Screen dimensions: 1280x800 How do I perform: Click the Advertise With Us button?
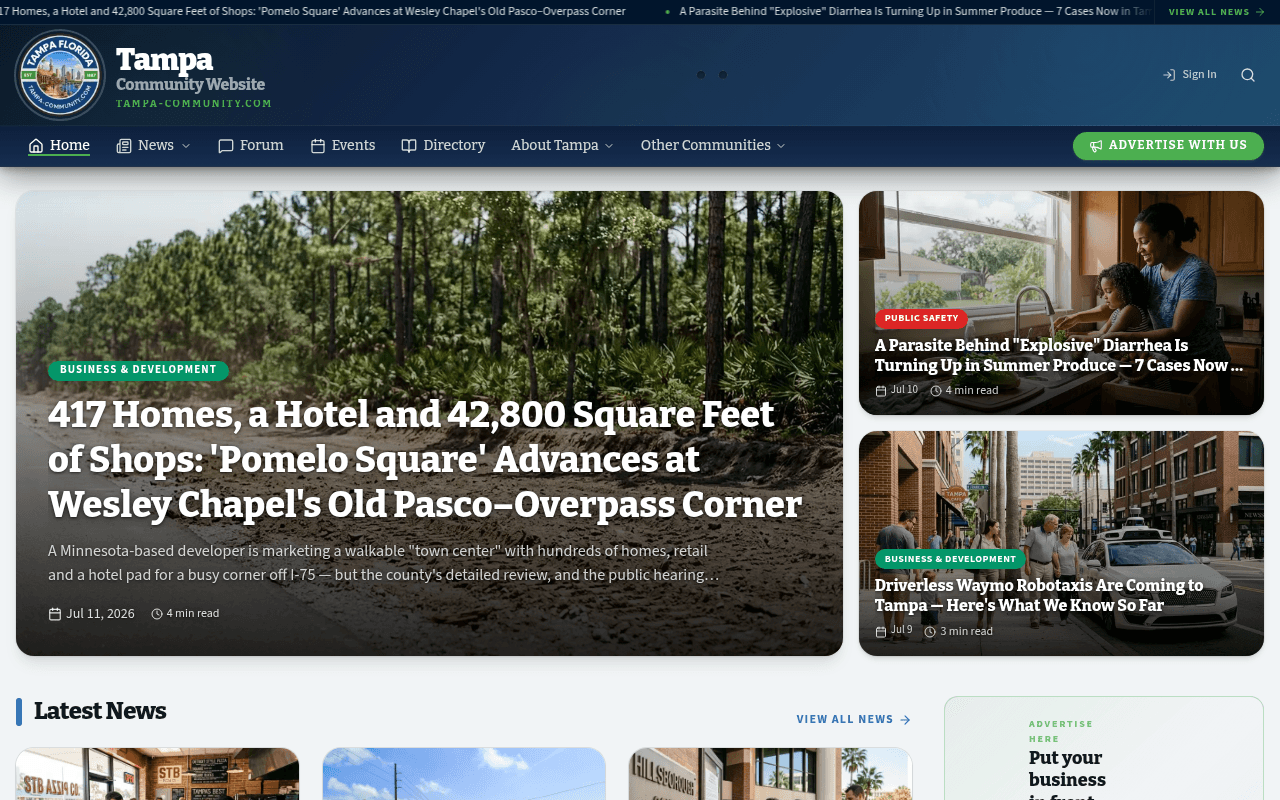pos(1168,146)
